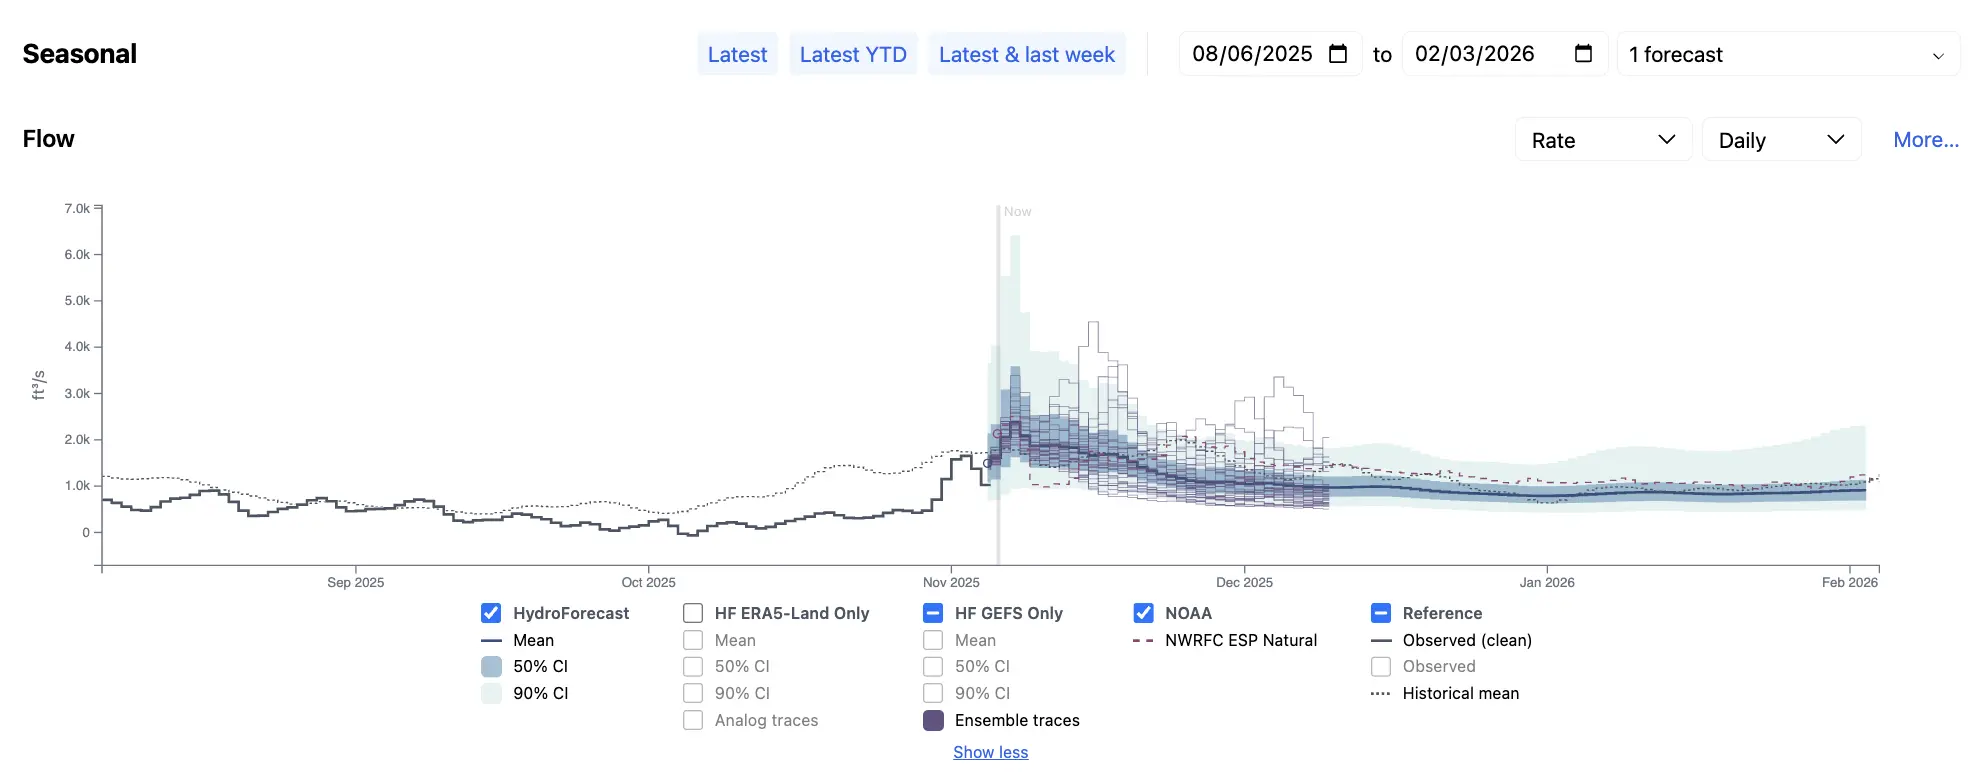Click the Ensemble traces purple swatch
Image resolution: width=1974 pixels, height=782 pixels.
click(x=933, y=720)
